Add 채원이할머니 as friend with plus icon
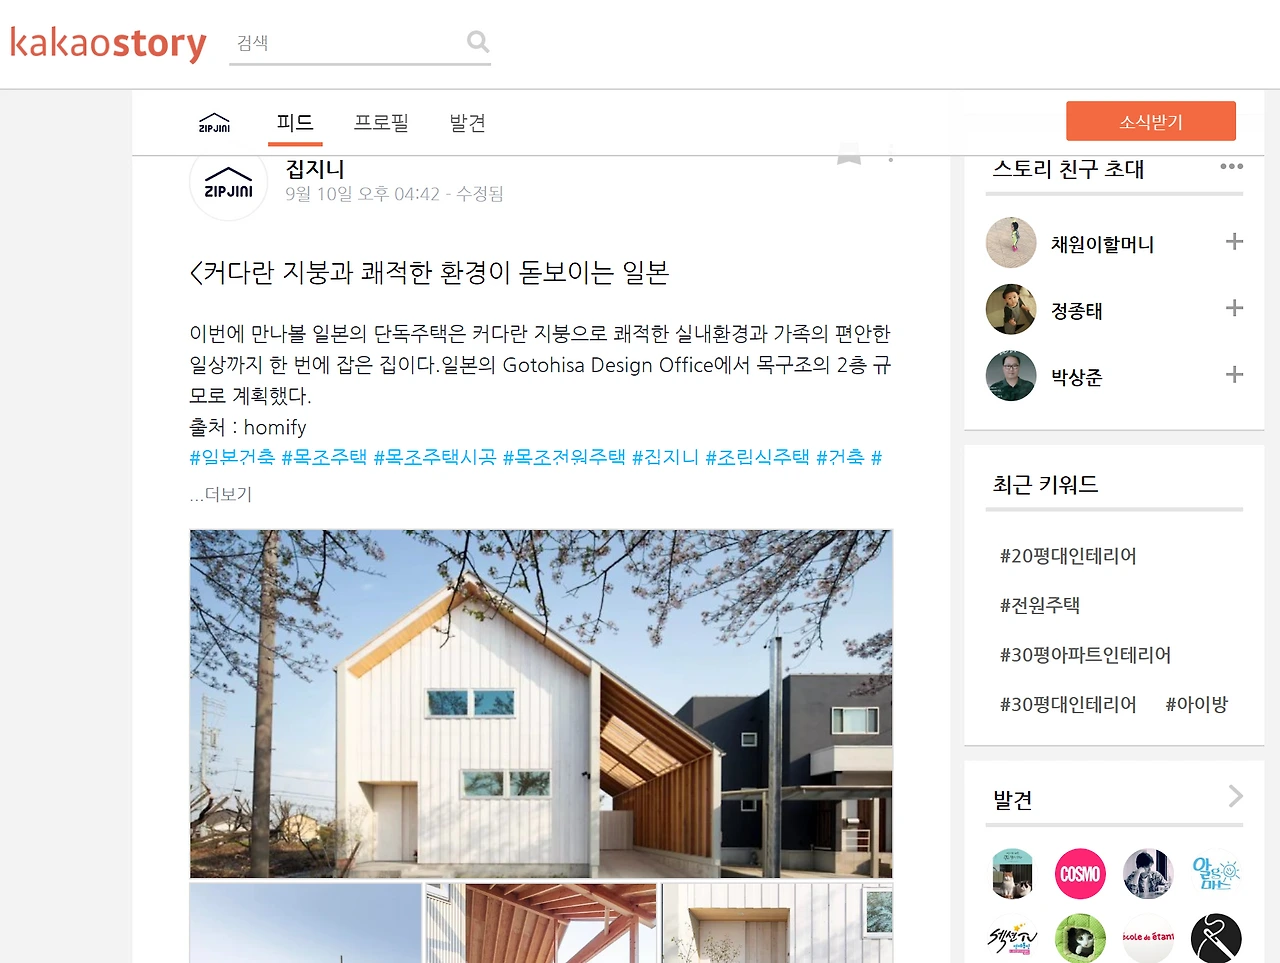This screenshot has height=963, width=1280. (1234, 242)
